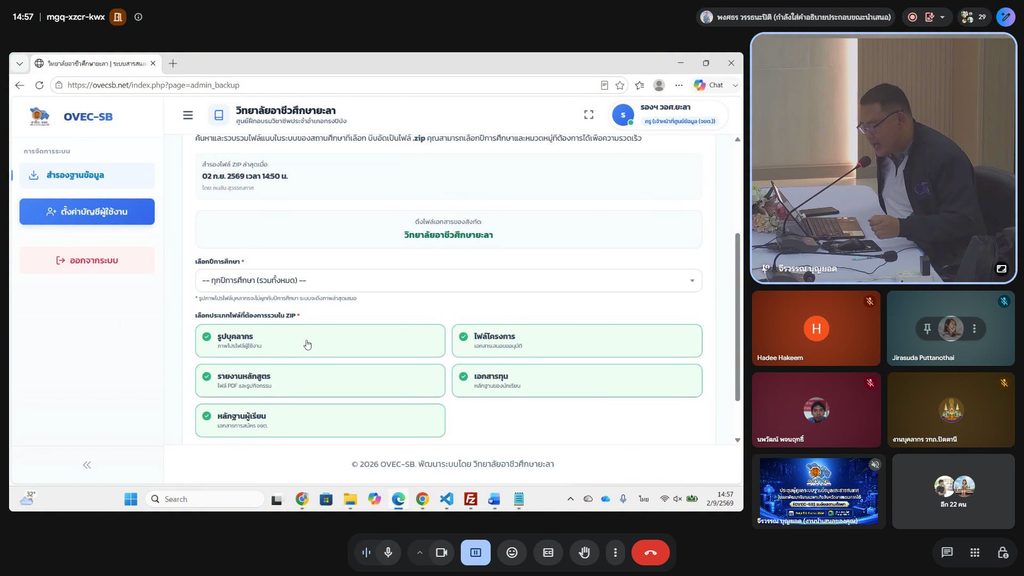This screenshot has height=576, width=1024.
Task: Click the ออกจากระบบ logout button
Action: (87, 260)
